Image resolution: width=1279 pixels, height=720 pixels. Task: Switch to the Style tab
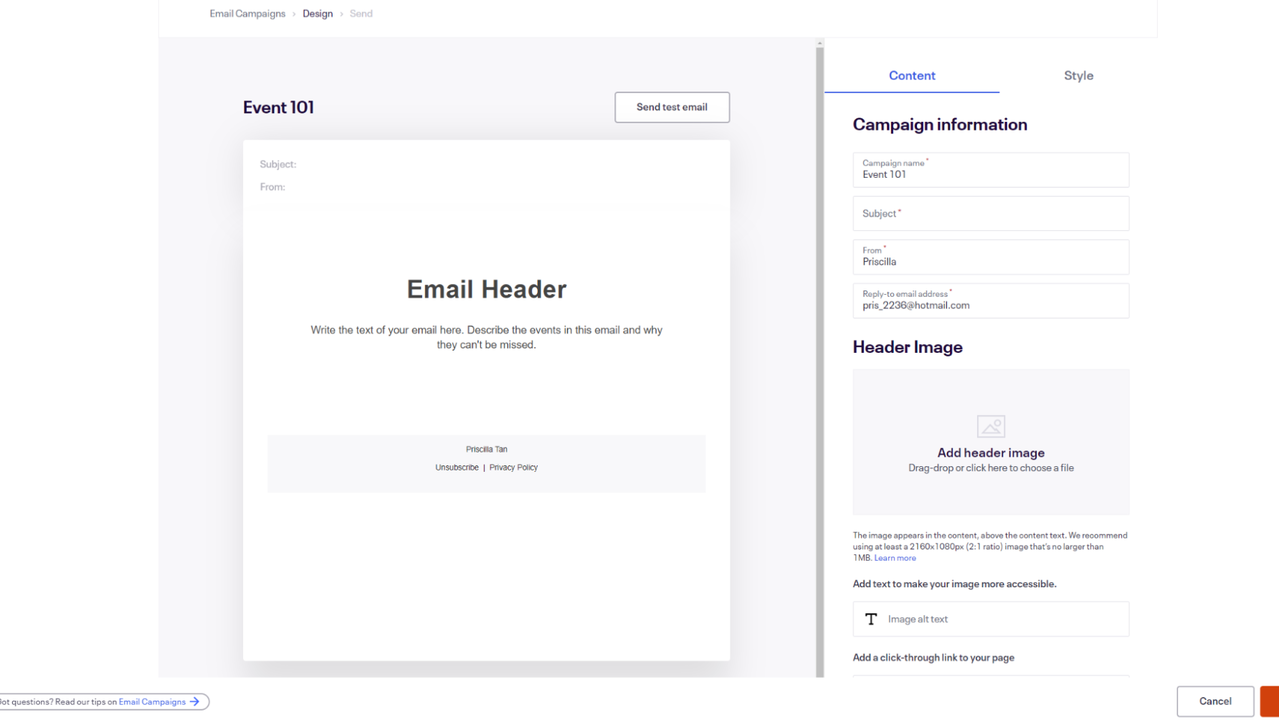1078,76
